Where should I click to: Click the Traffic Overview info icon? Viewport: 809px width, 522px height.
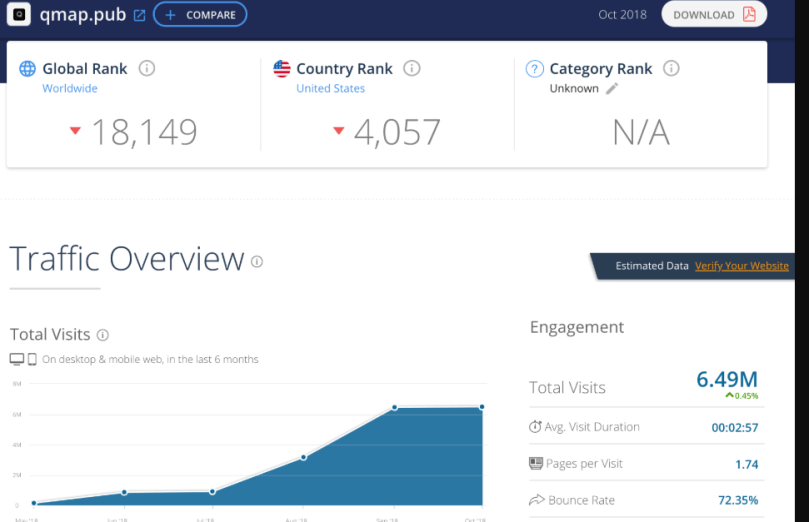[257, 262]
